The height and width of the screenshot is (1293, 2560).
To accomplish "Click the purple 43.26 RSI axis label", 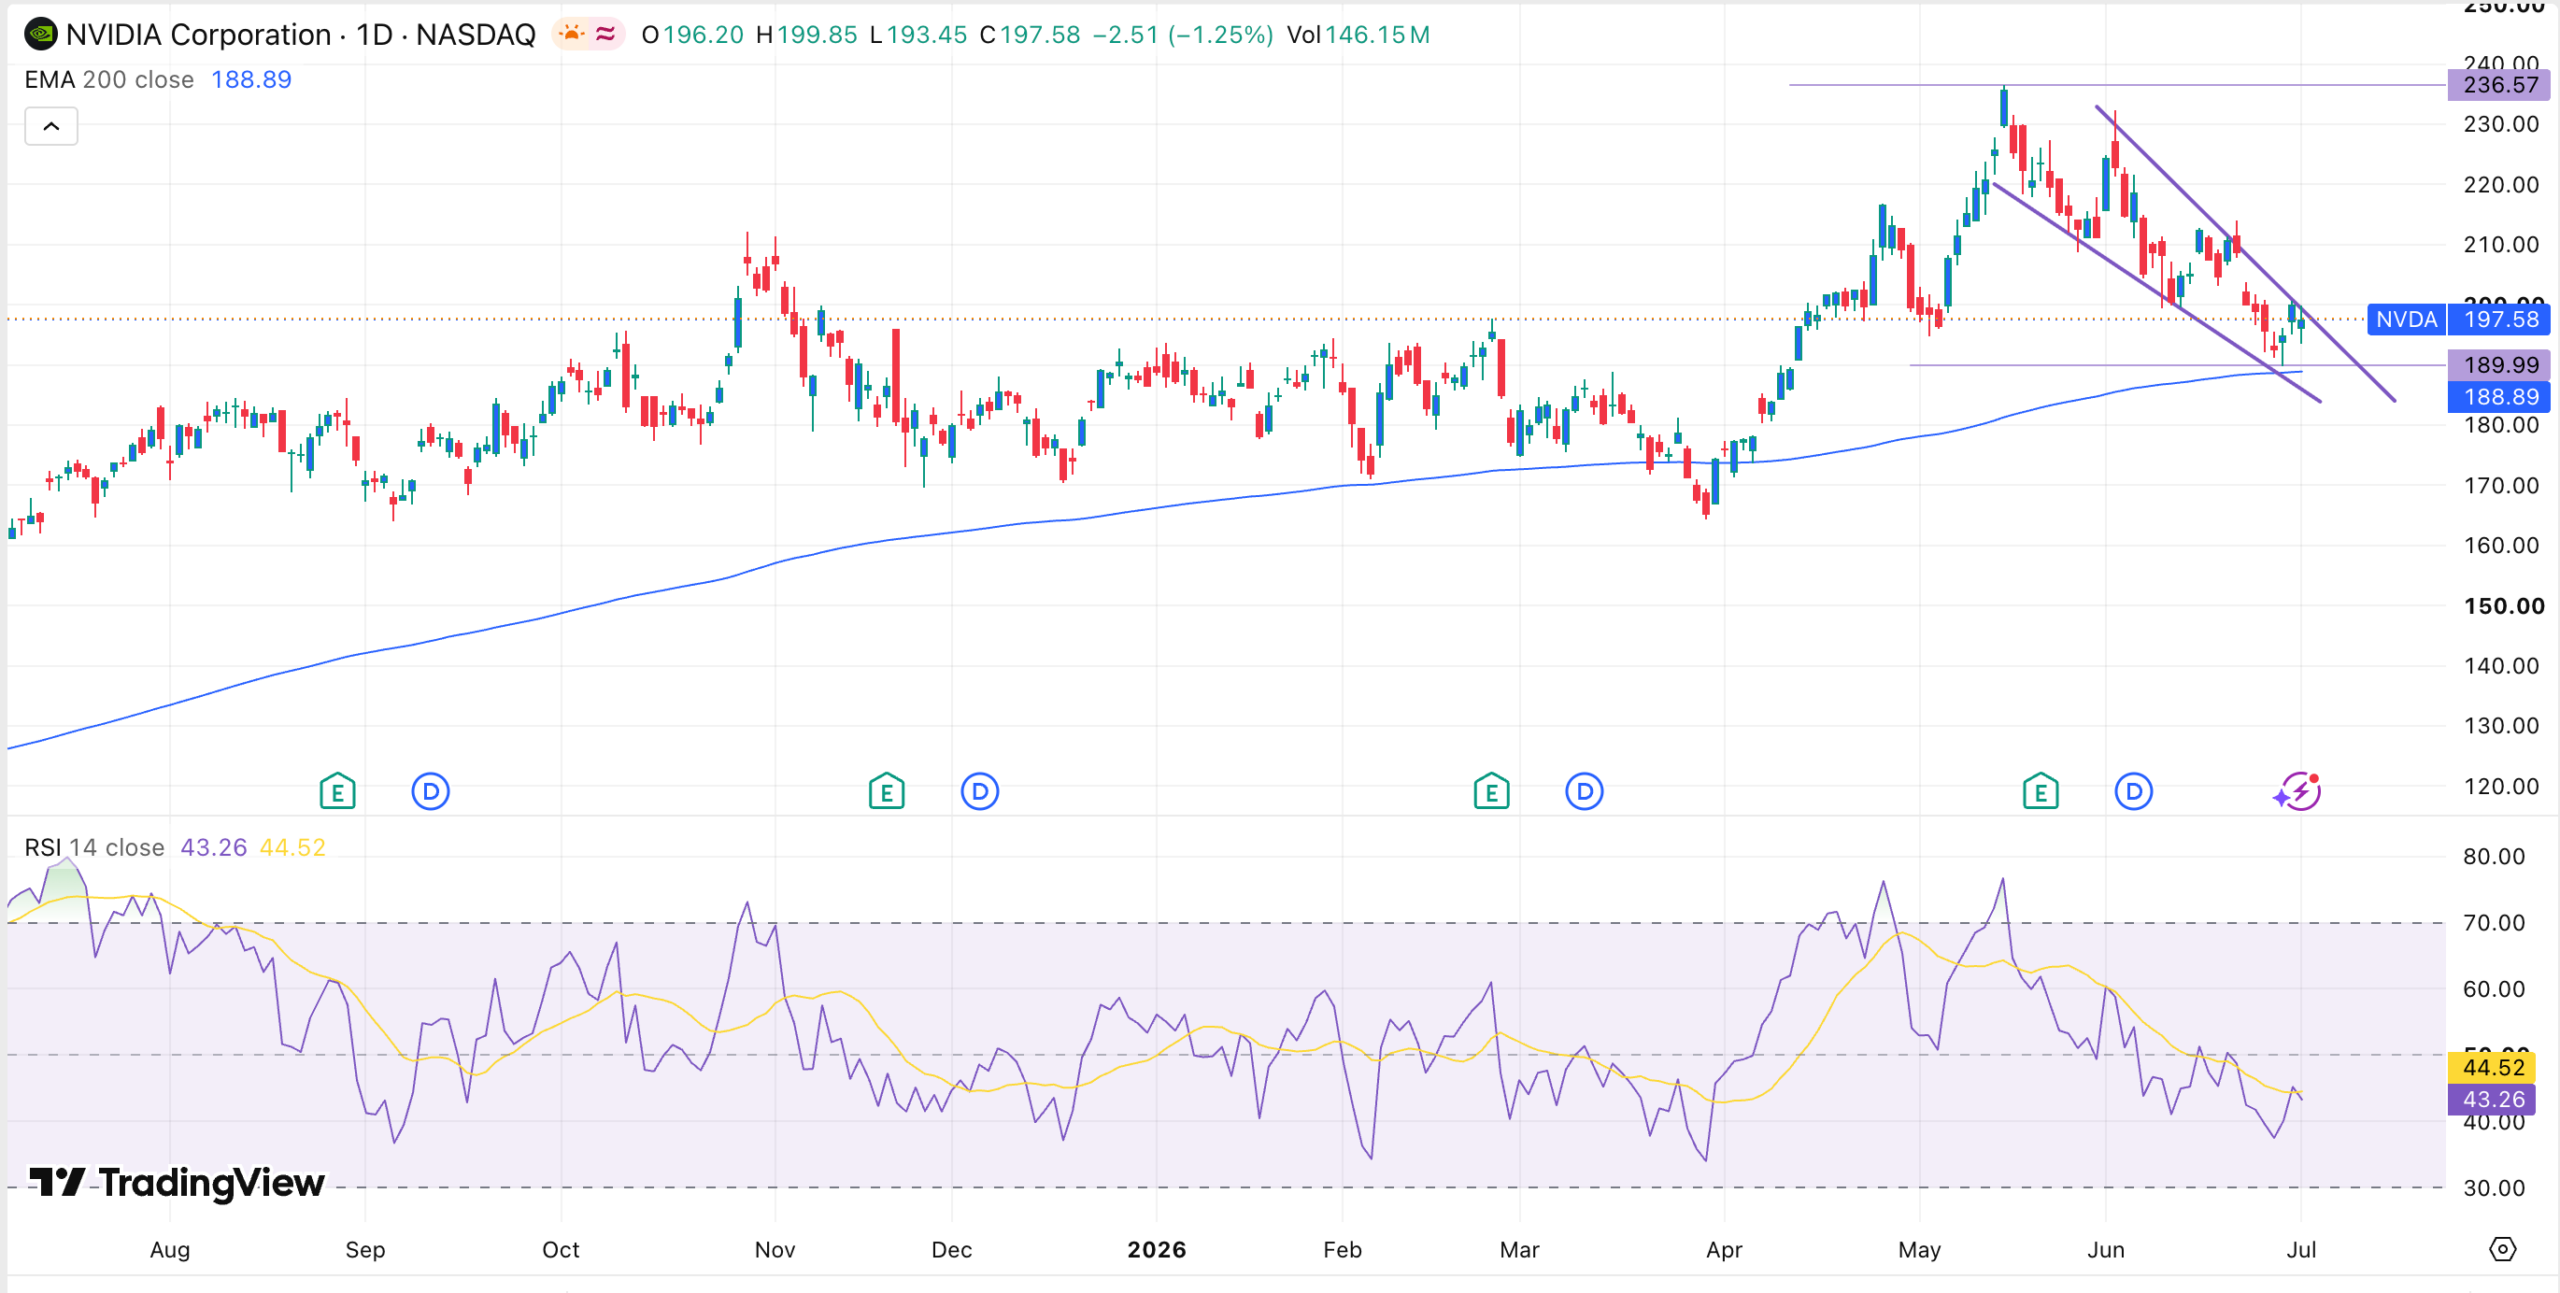I will point(2493,1100).
